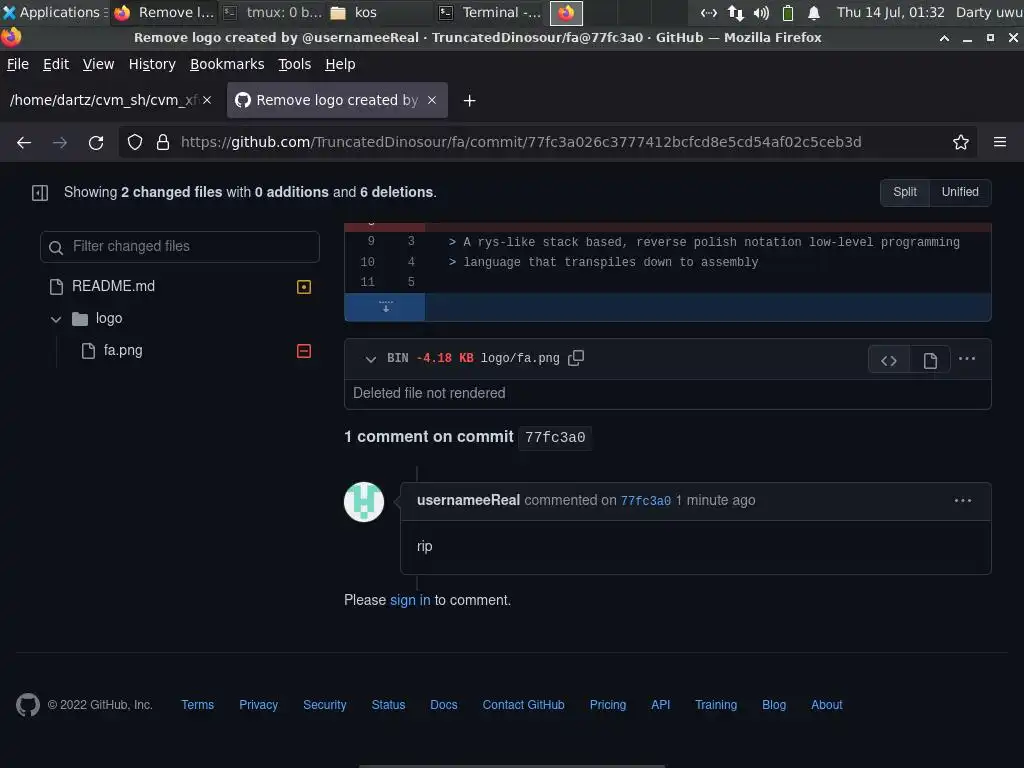Open Contact GitHub footer link
The image size is (1024, 768).
click(x=523, y=705)
